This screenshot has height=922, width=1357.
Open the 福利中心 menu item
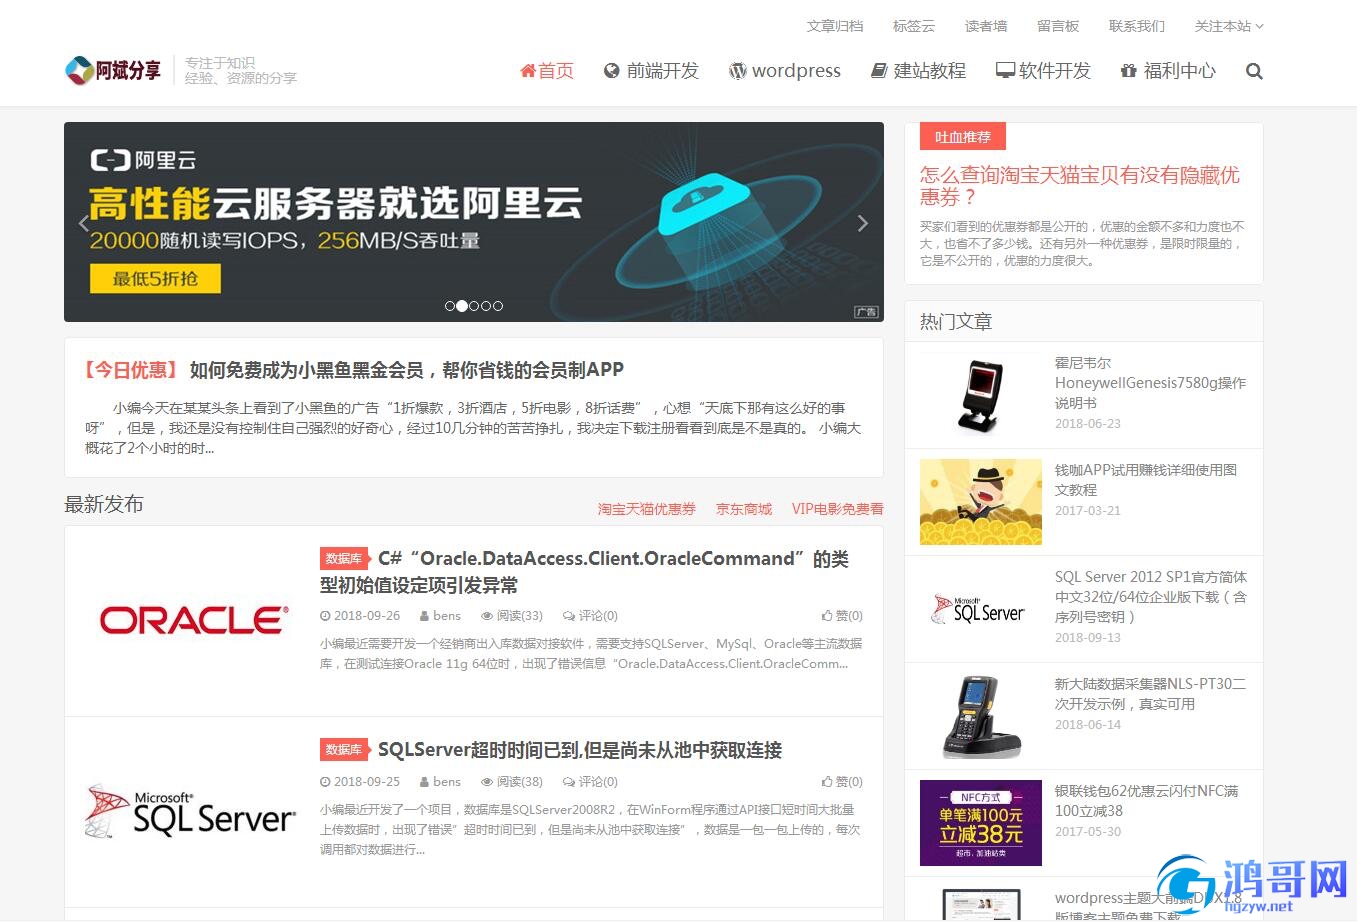tap(1168, 71)
